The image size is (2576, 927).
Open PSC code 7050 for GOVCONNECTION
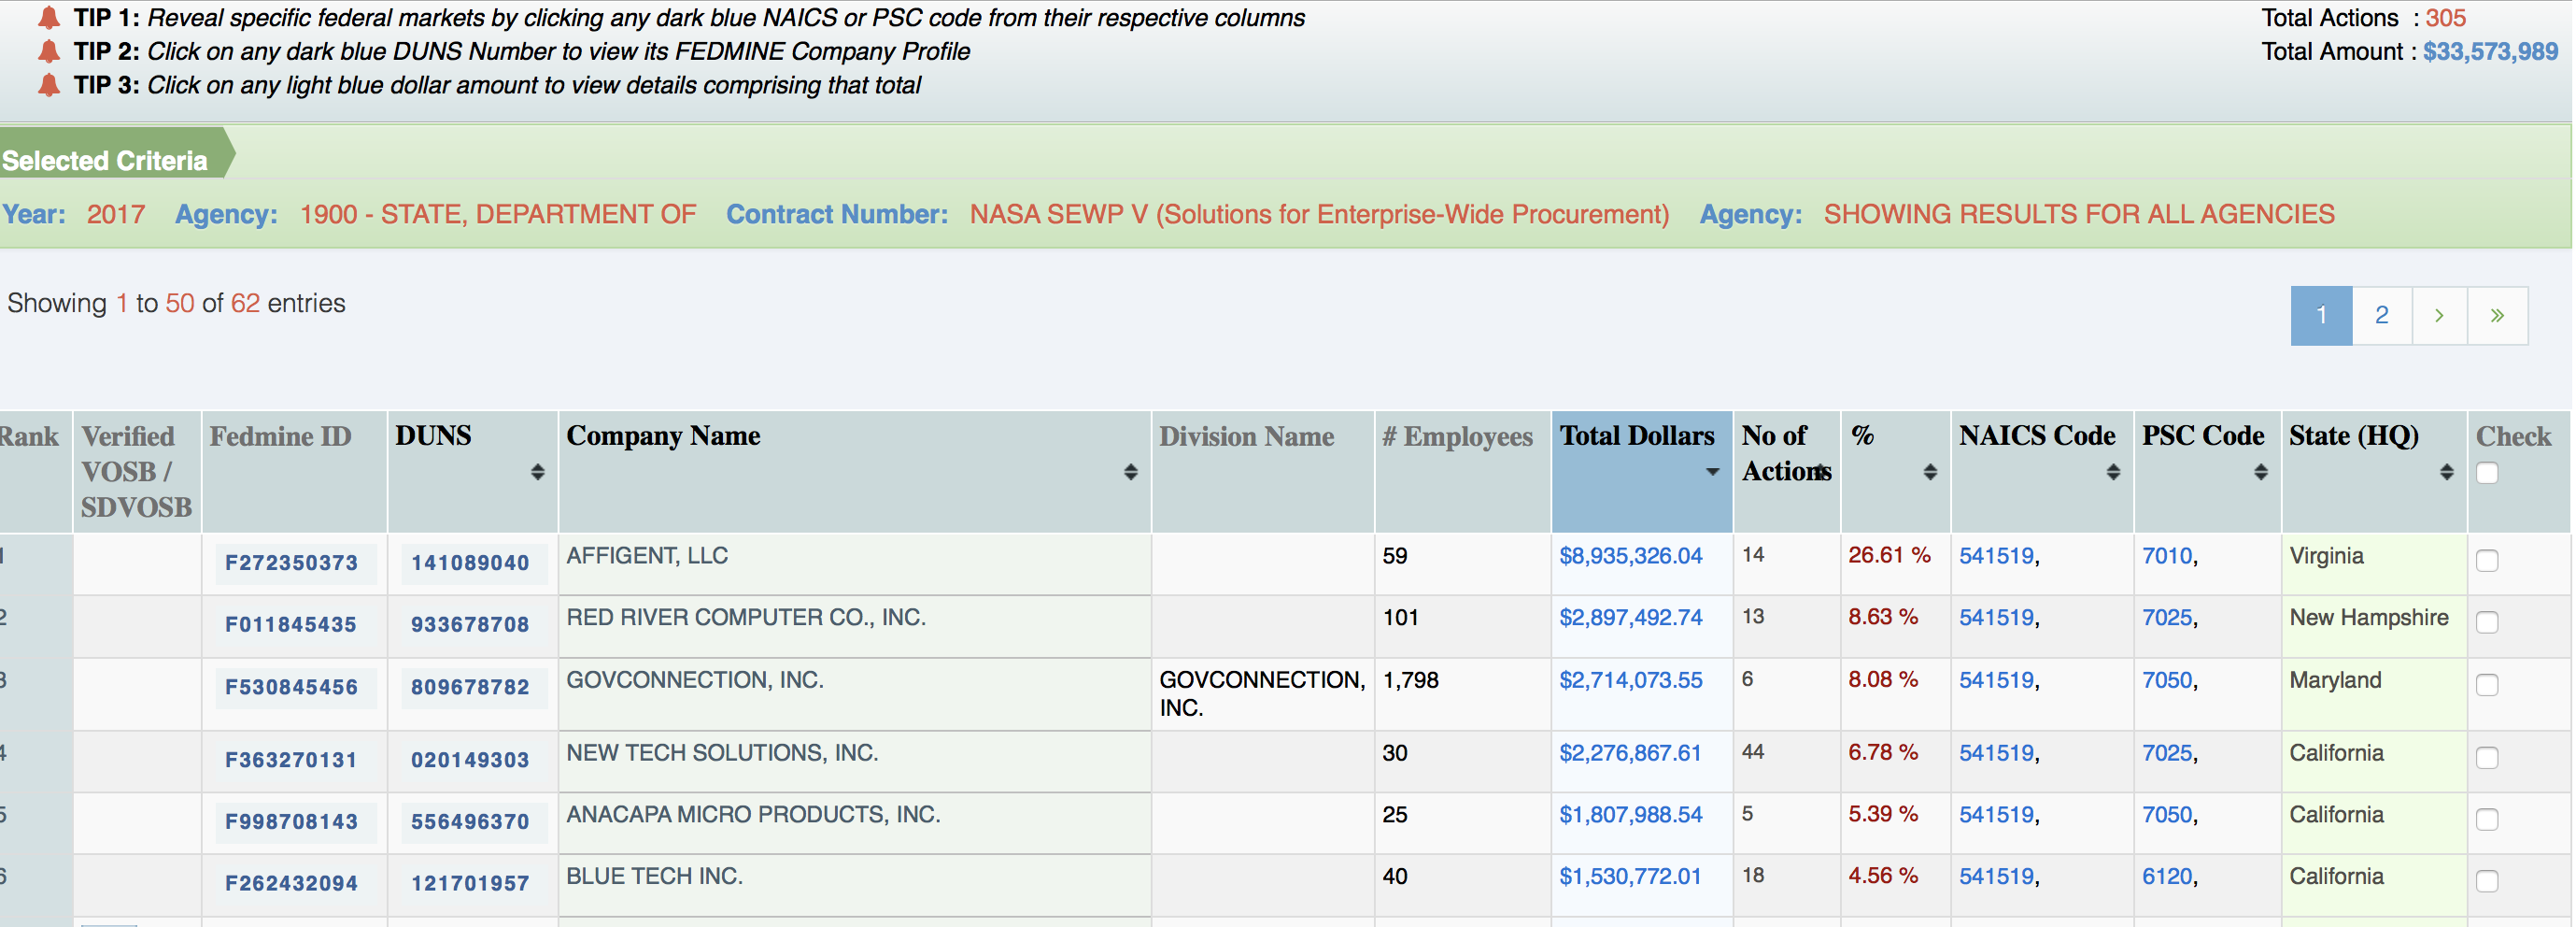pyautogui.click(x=2166, y=681)
